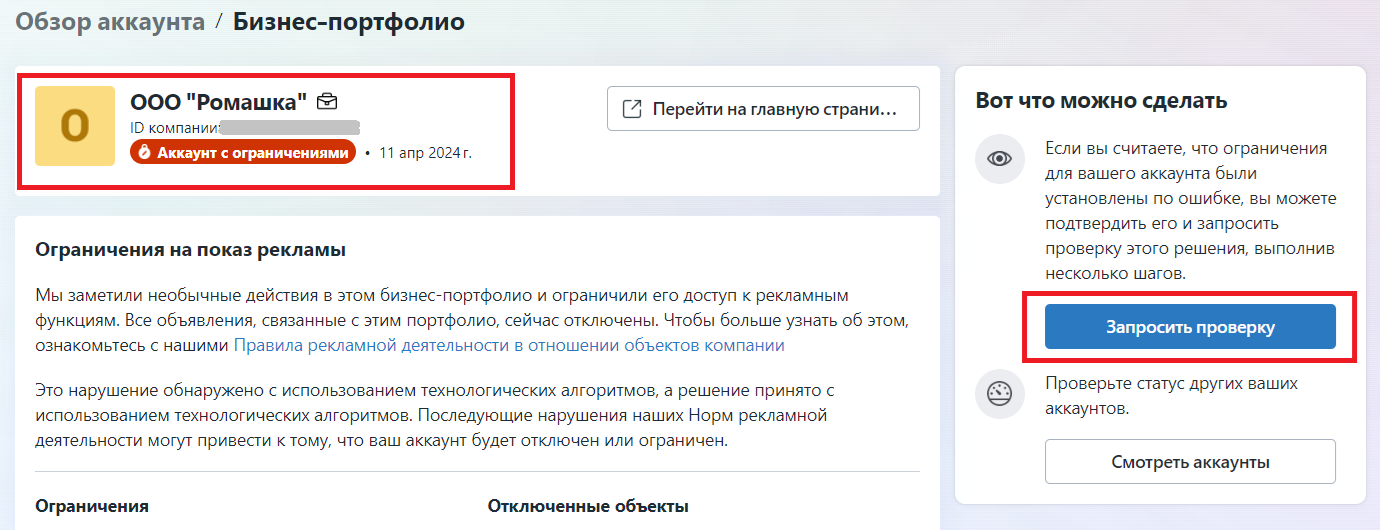Click the gauge icon next to account status text
The image size is (1380, 530).
[1000, 395]
